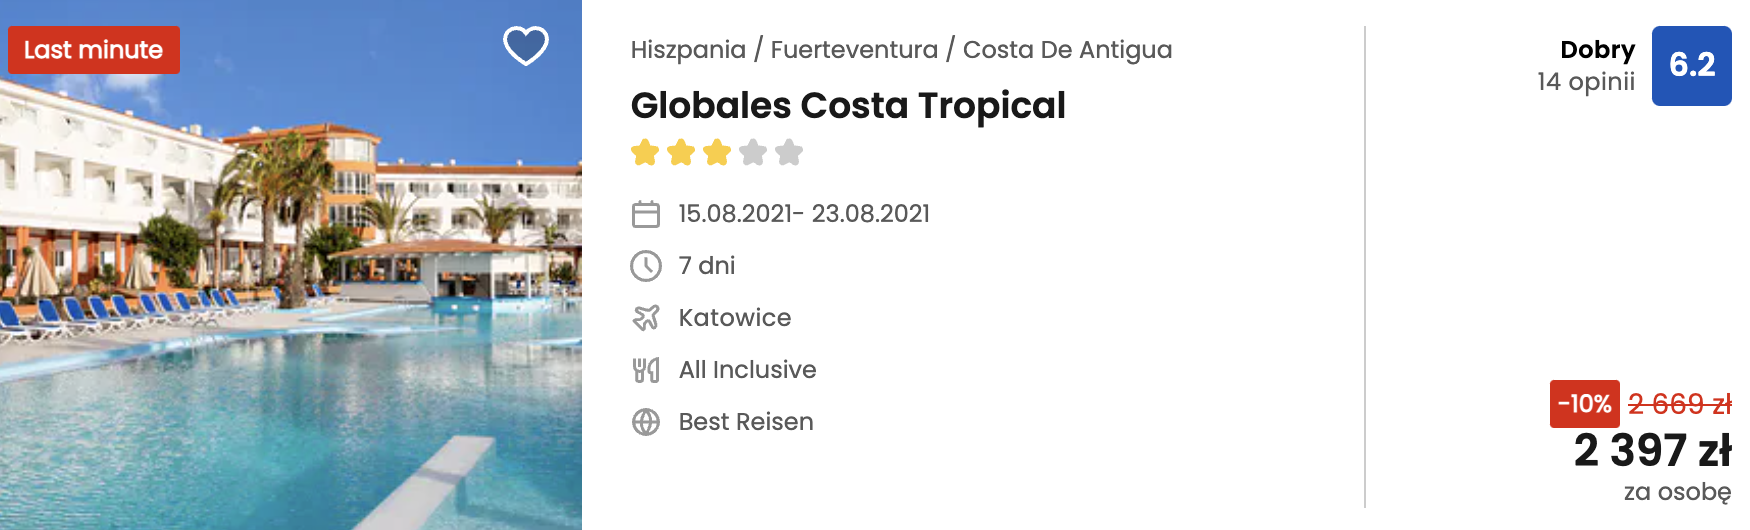Click the 6.2 rating score badge

(1692, 66)
